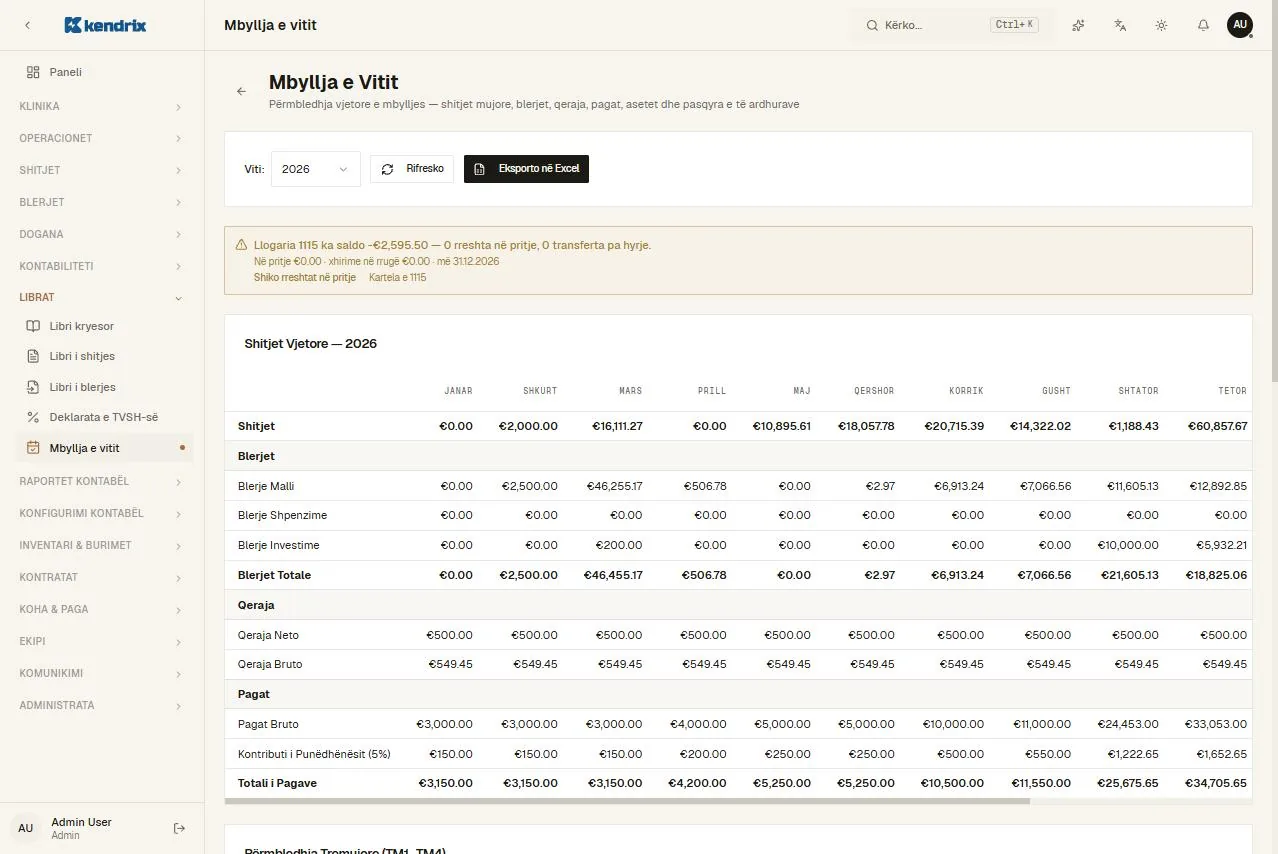Click the Kendrix logo
This screenshot has width=1278, height=854.
tap(105, 25)
